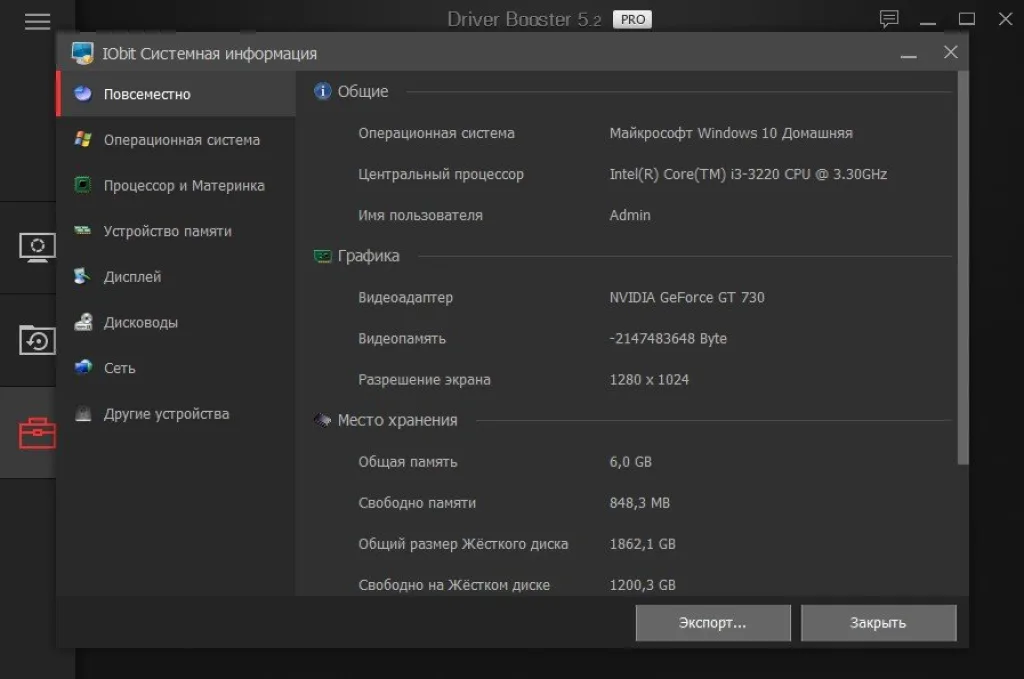1024x679 pixels.
Task: Click the -2147483648 Byte video memory value
Action: click(667, 338)
